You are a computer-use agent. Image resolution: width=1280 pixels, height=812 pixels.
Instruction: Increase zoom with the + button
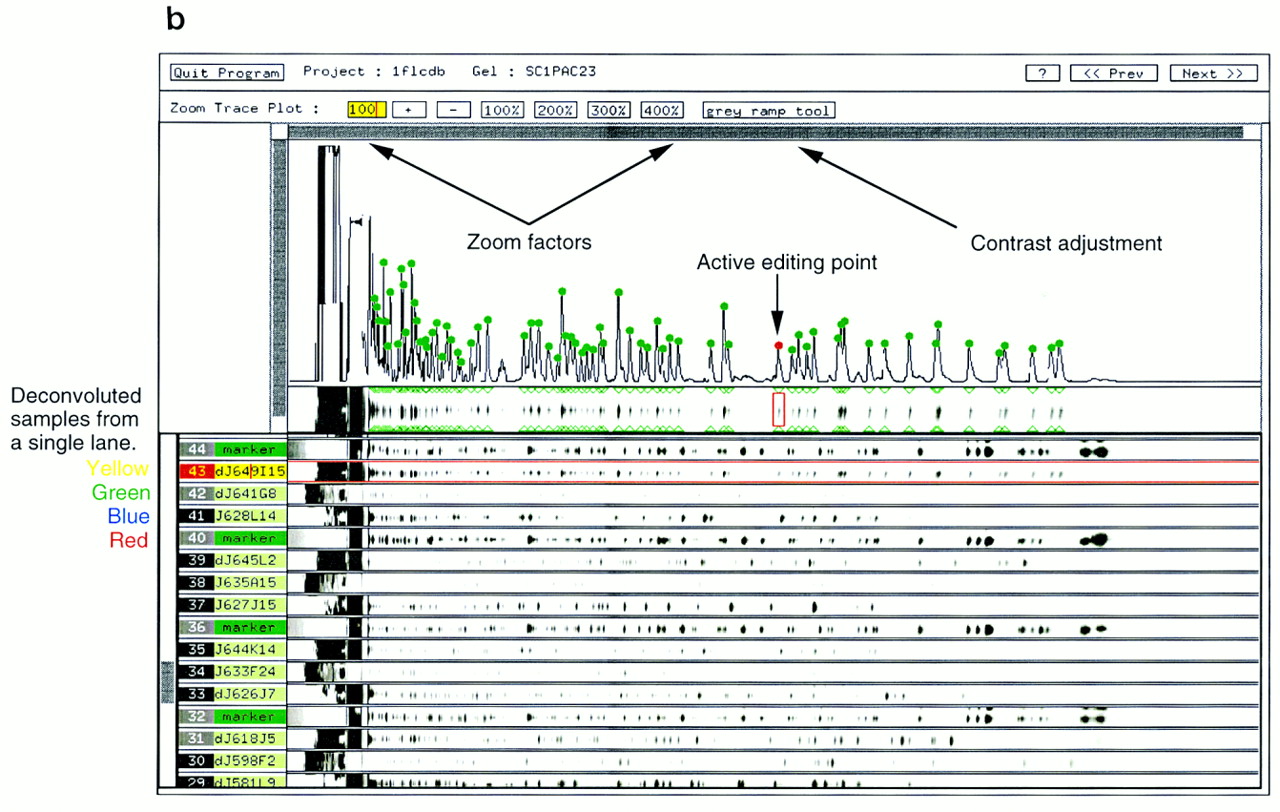tap(409, 110)
